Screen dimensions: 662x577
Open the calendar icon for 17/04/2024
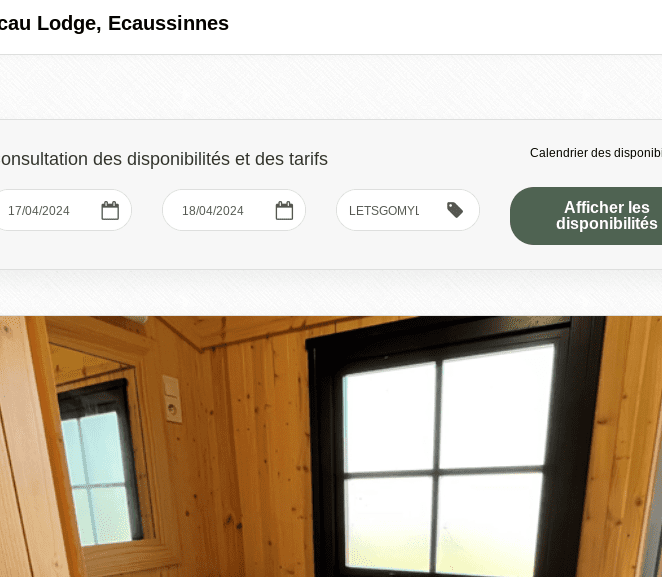[110, 210]
